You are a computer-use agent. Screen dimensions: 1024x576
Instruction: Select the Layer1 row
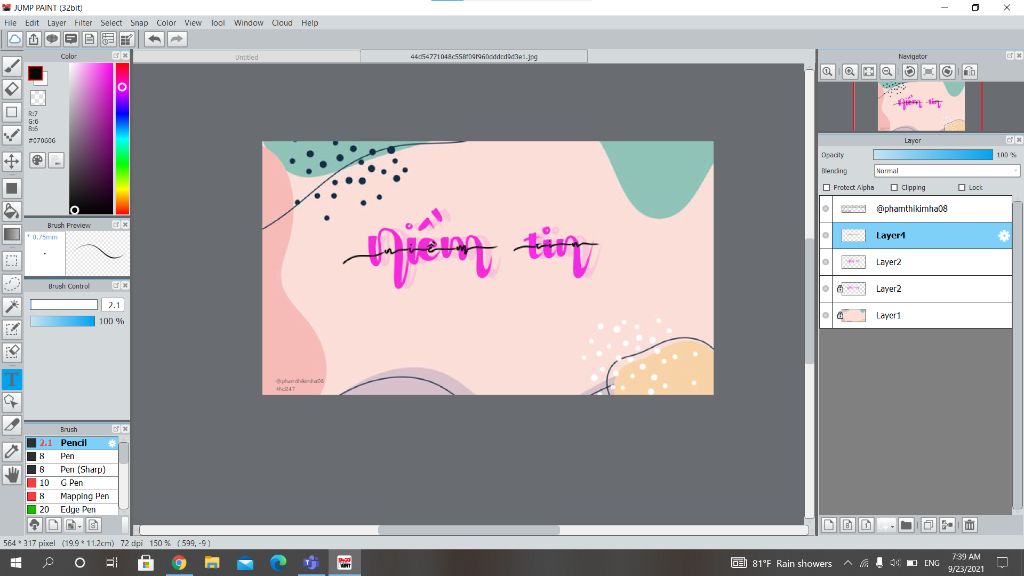916,315
